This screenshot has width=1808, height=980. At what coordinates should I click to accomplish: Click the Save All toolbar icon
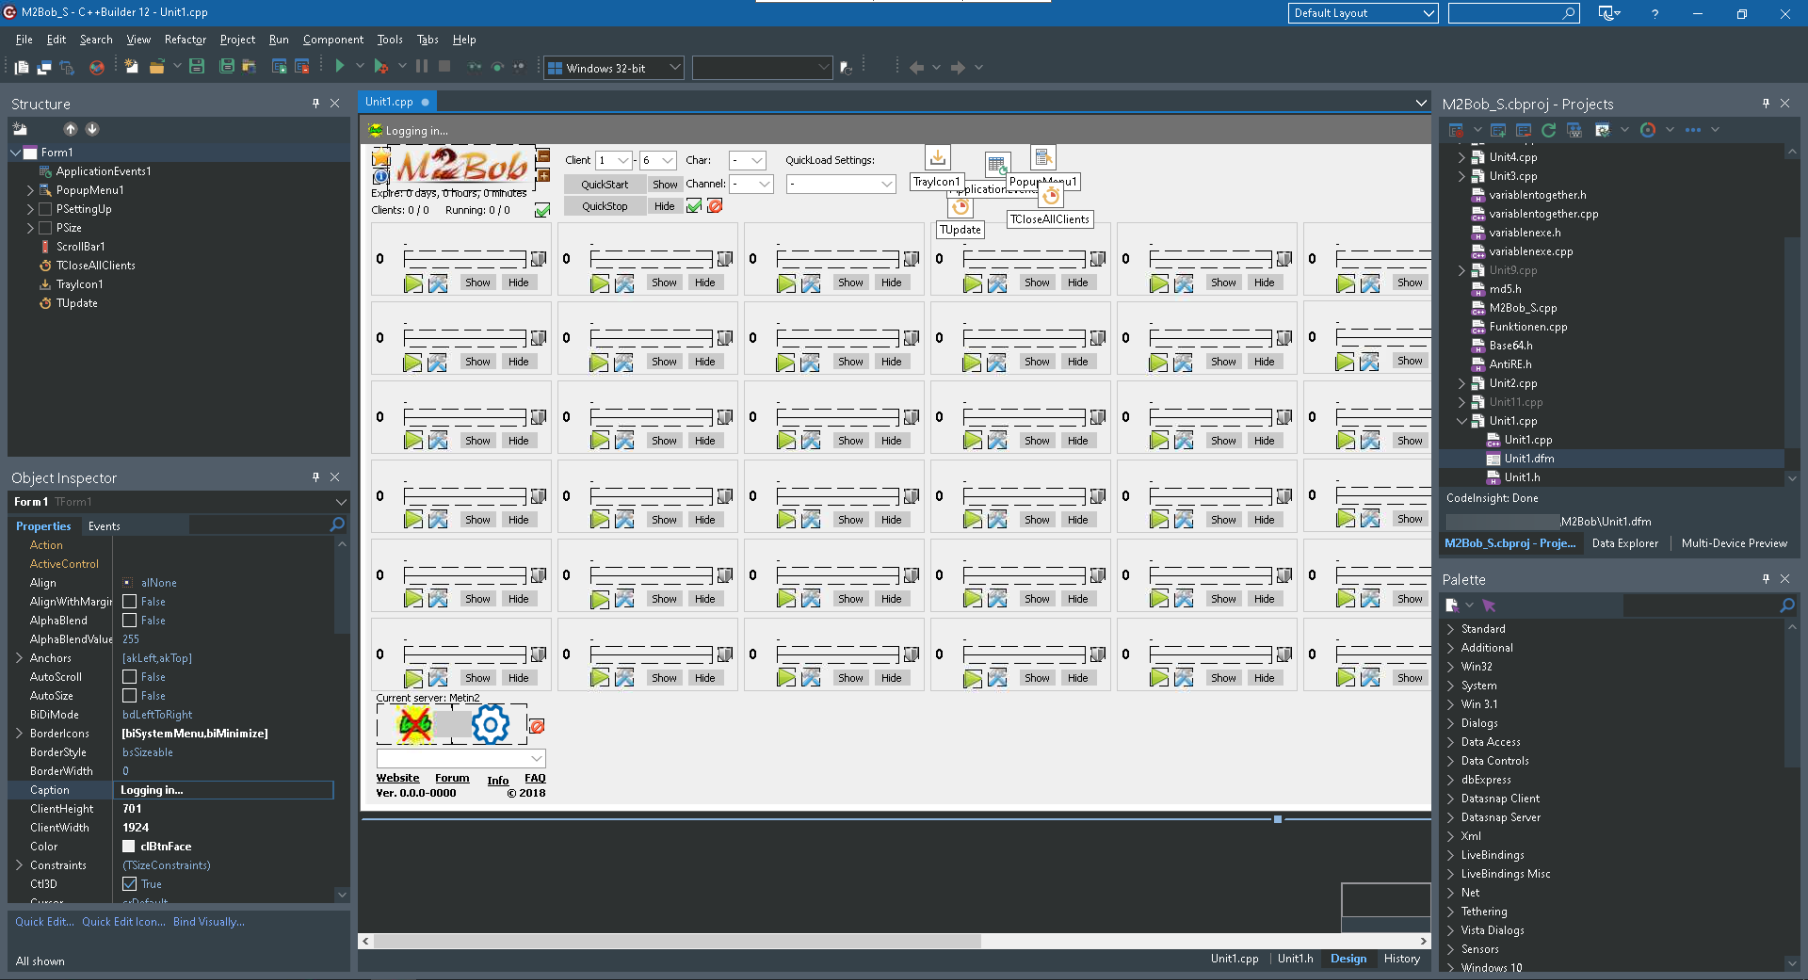coord(227,67)
